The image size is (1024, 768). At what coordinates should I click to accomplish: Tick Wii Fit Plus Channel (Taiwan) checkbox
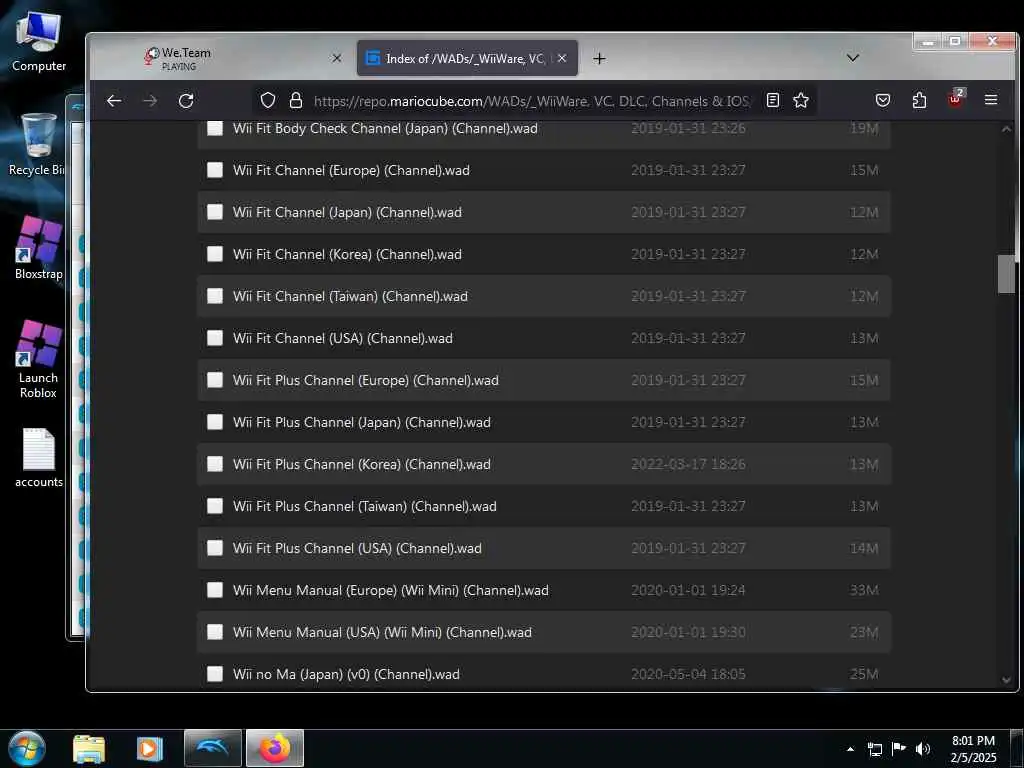215,506
